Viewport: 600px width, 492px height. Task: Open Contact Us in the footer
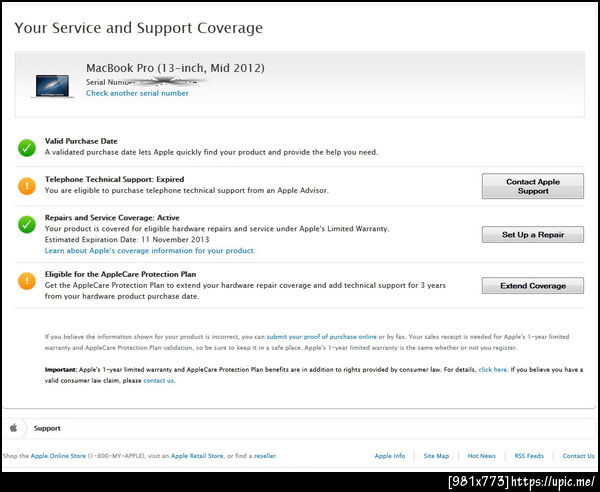pyautogui.click(x=578, y=456)
